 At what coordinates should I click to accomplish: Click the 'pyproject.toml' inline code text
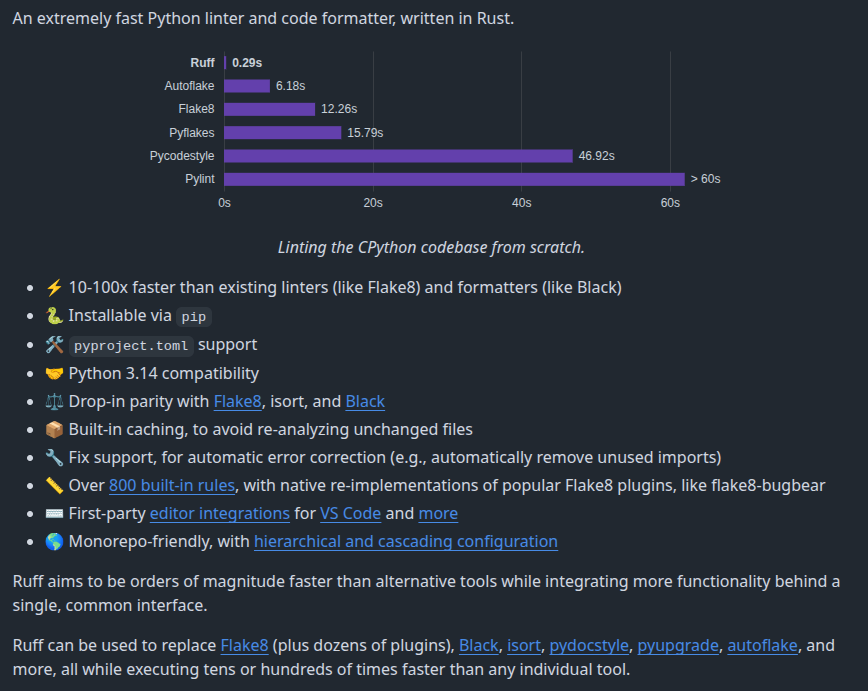click(131, 346)
